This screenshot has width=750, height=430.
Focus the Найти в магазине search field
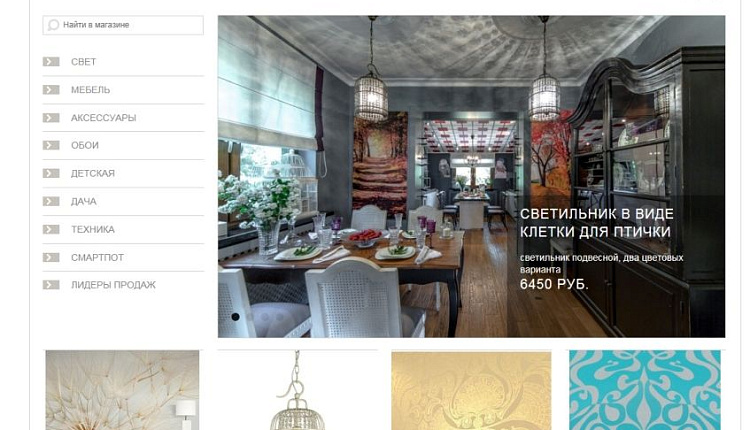tap(123, 25)
